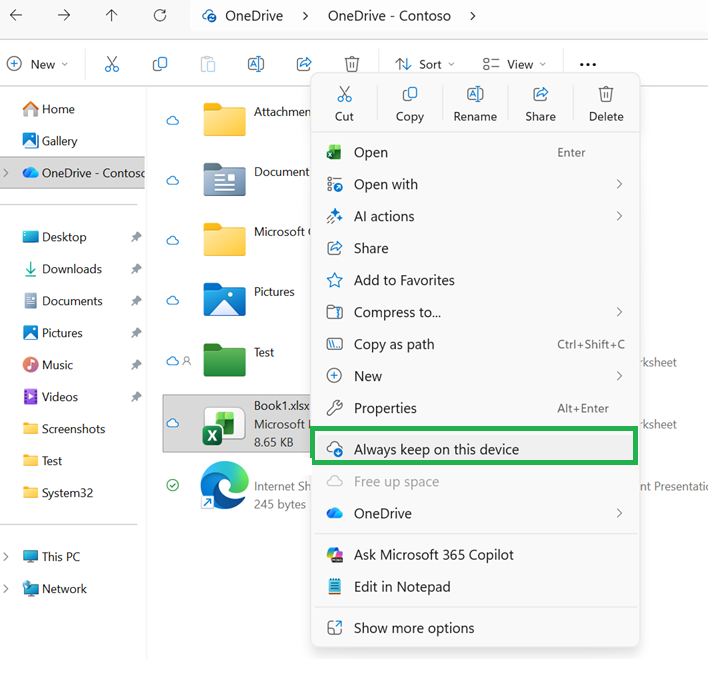Viewport: 708px width, 688px height.
Task: Refresh the current folder view
Action: pyautogui.click(x=160, y=15)
